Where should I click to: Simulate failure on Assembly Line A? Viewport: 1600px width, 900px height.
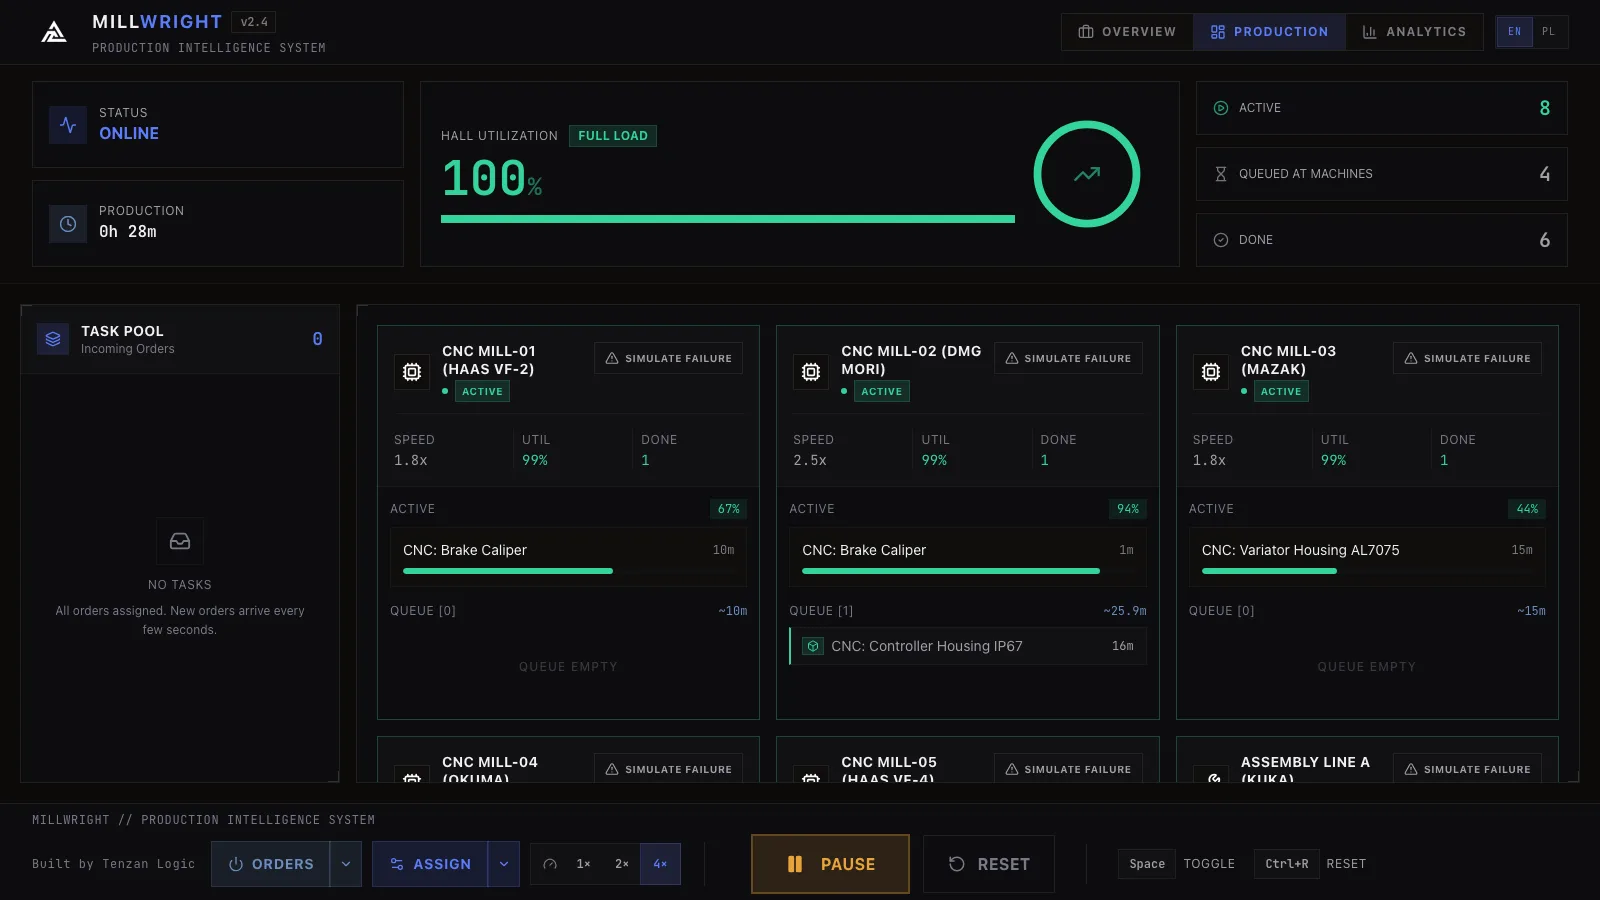click(x=1467, y=768)
